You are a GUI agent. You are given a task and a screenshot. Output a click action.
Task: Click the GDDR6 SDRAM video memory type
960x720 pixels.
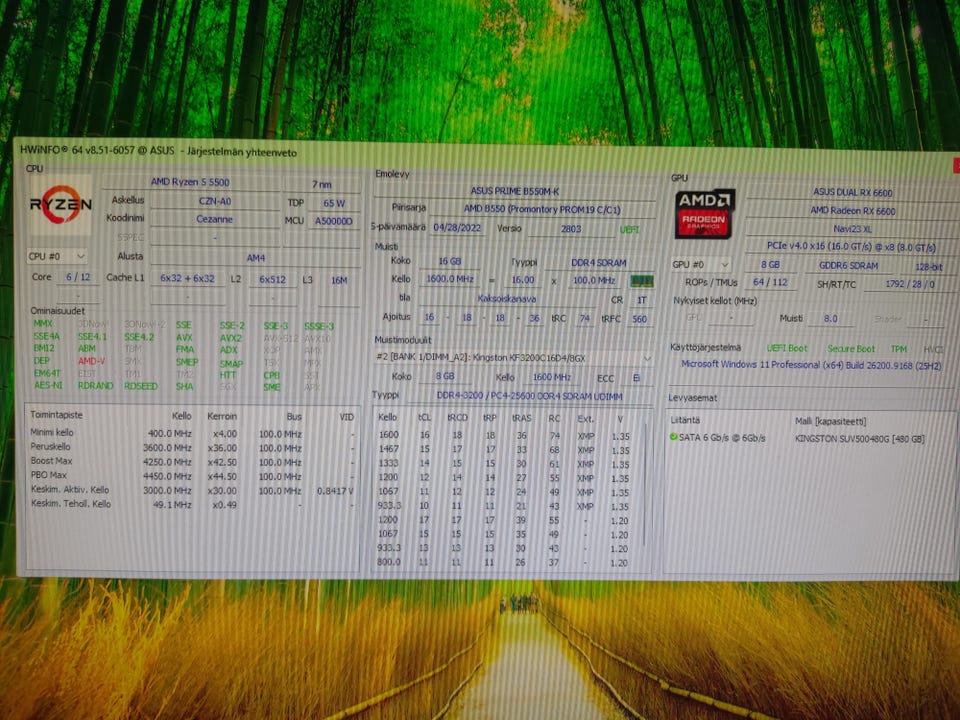click(x=849, y=266)
